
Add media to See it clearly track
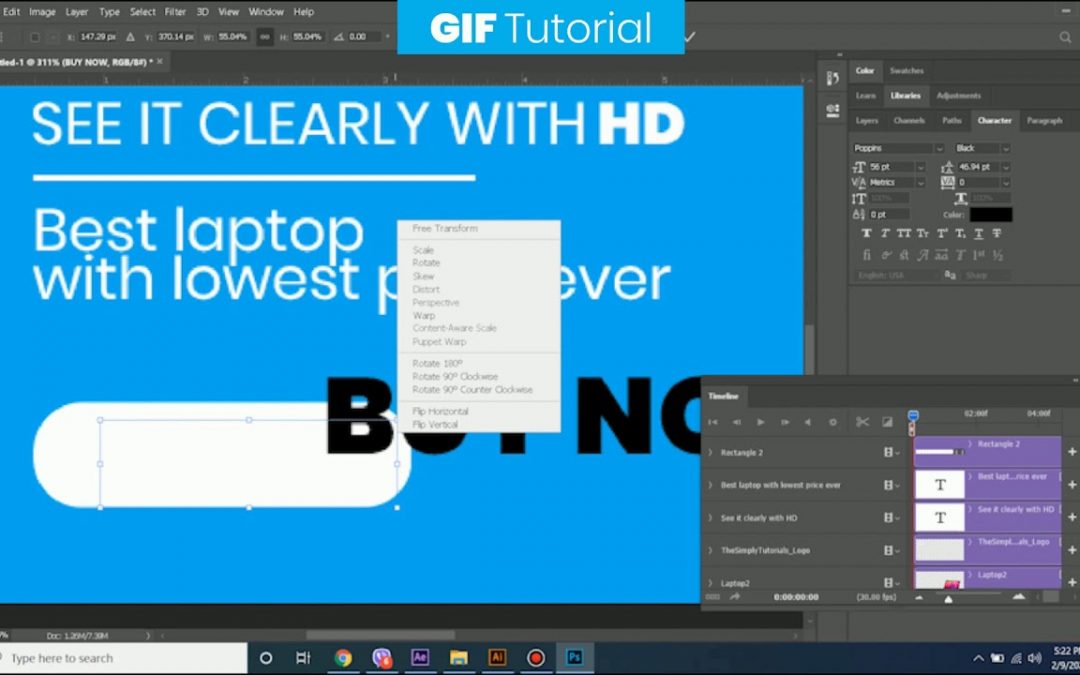(x=1072, y=517)
